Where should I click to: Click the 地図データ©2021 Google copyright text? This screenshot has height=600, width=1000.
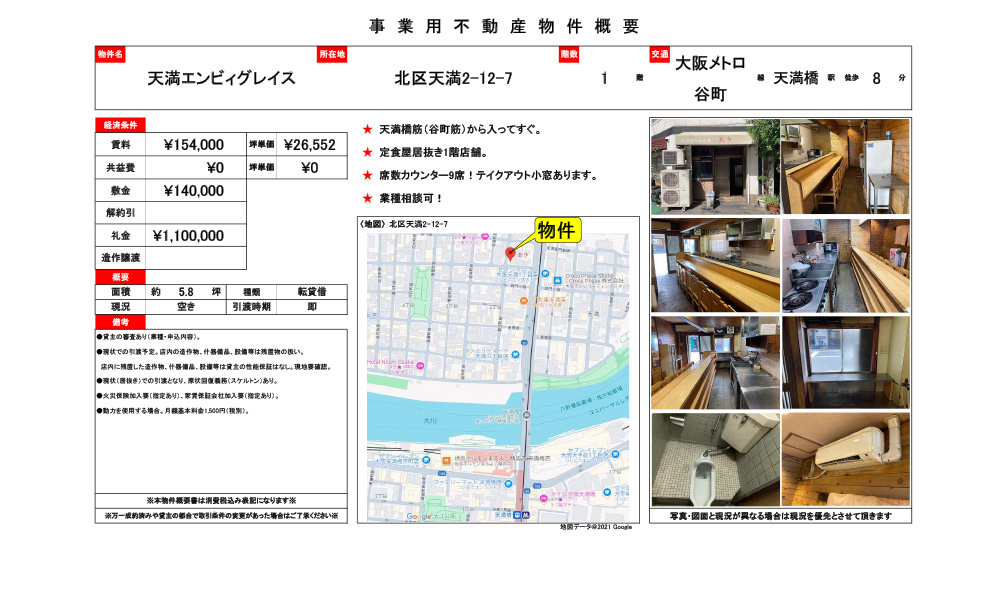pos(595,527)
